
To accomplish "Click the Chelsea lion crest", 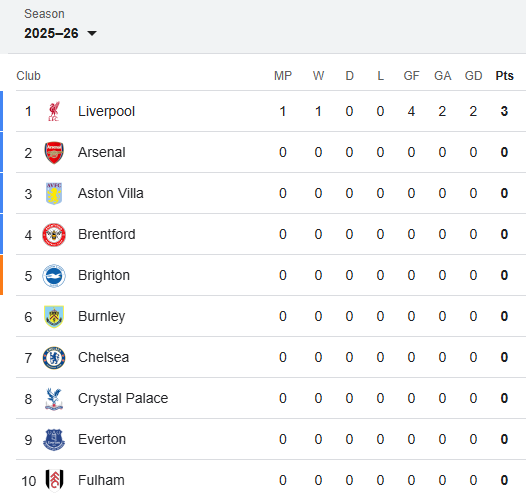I will tap(54, 358).
